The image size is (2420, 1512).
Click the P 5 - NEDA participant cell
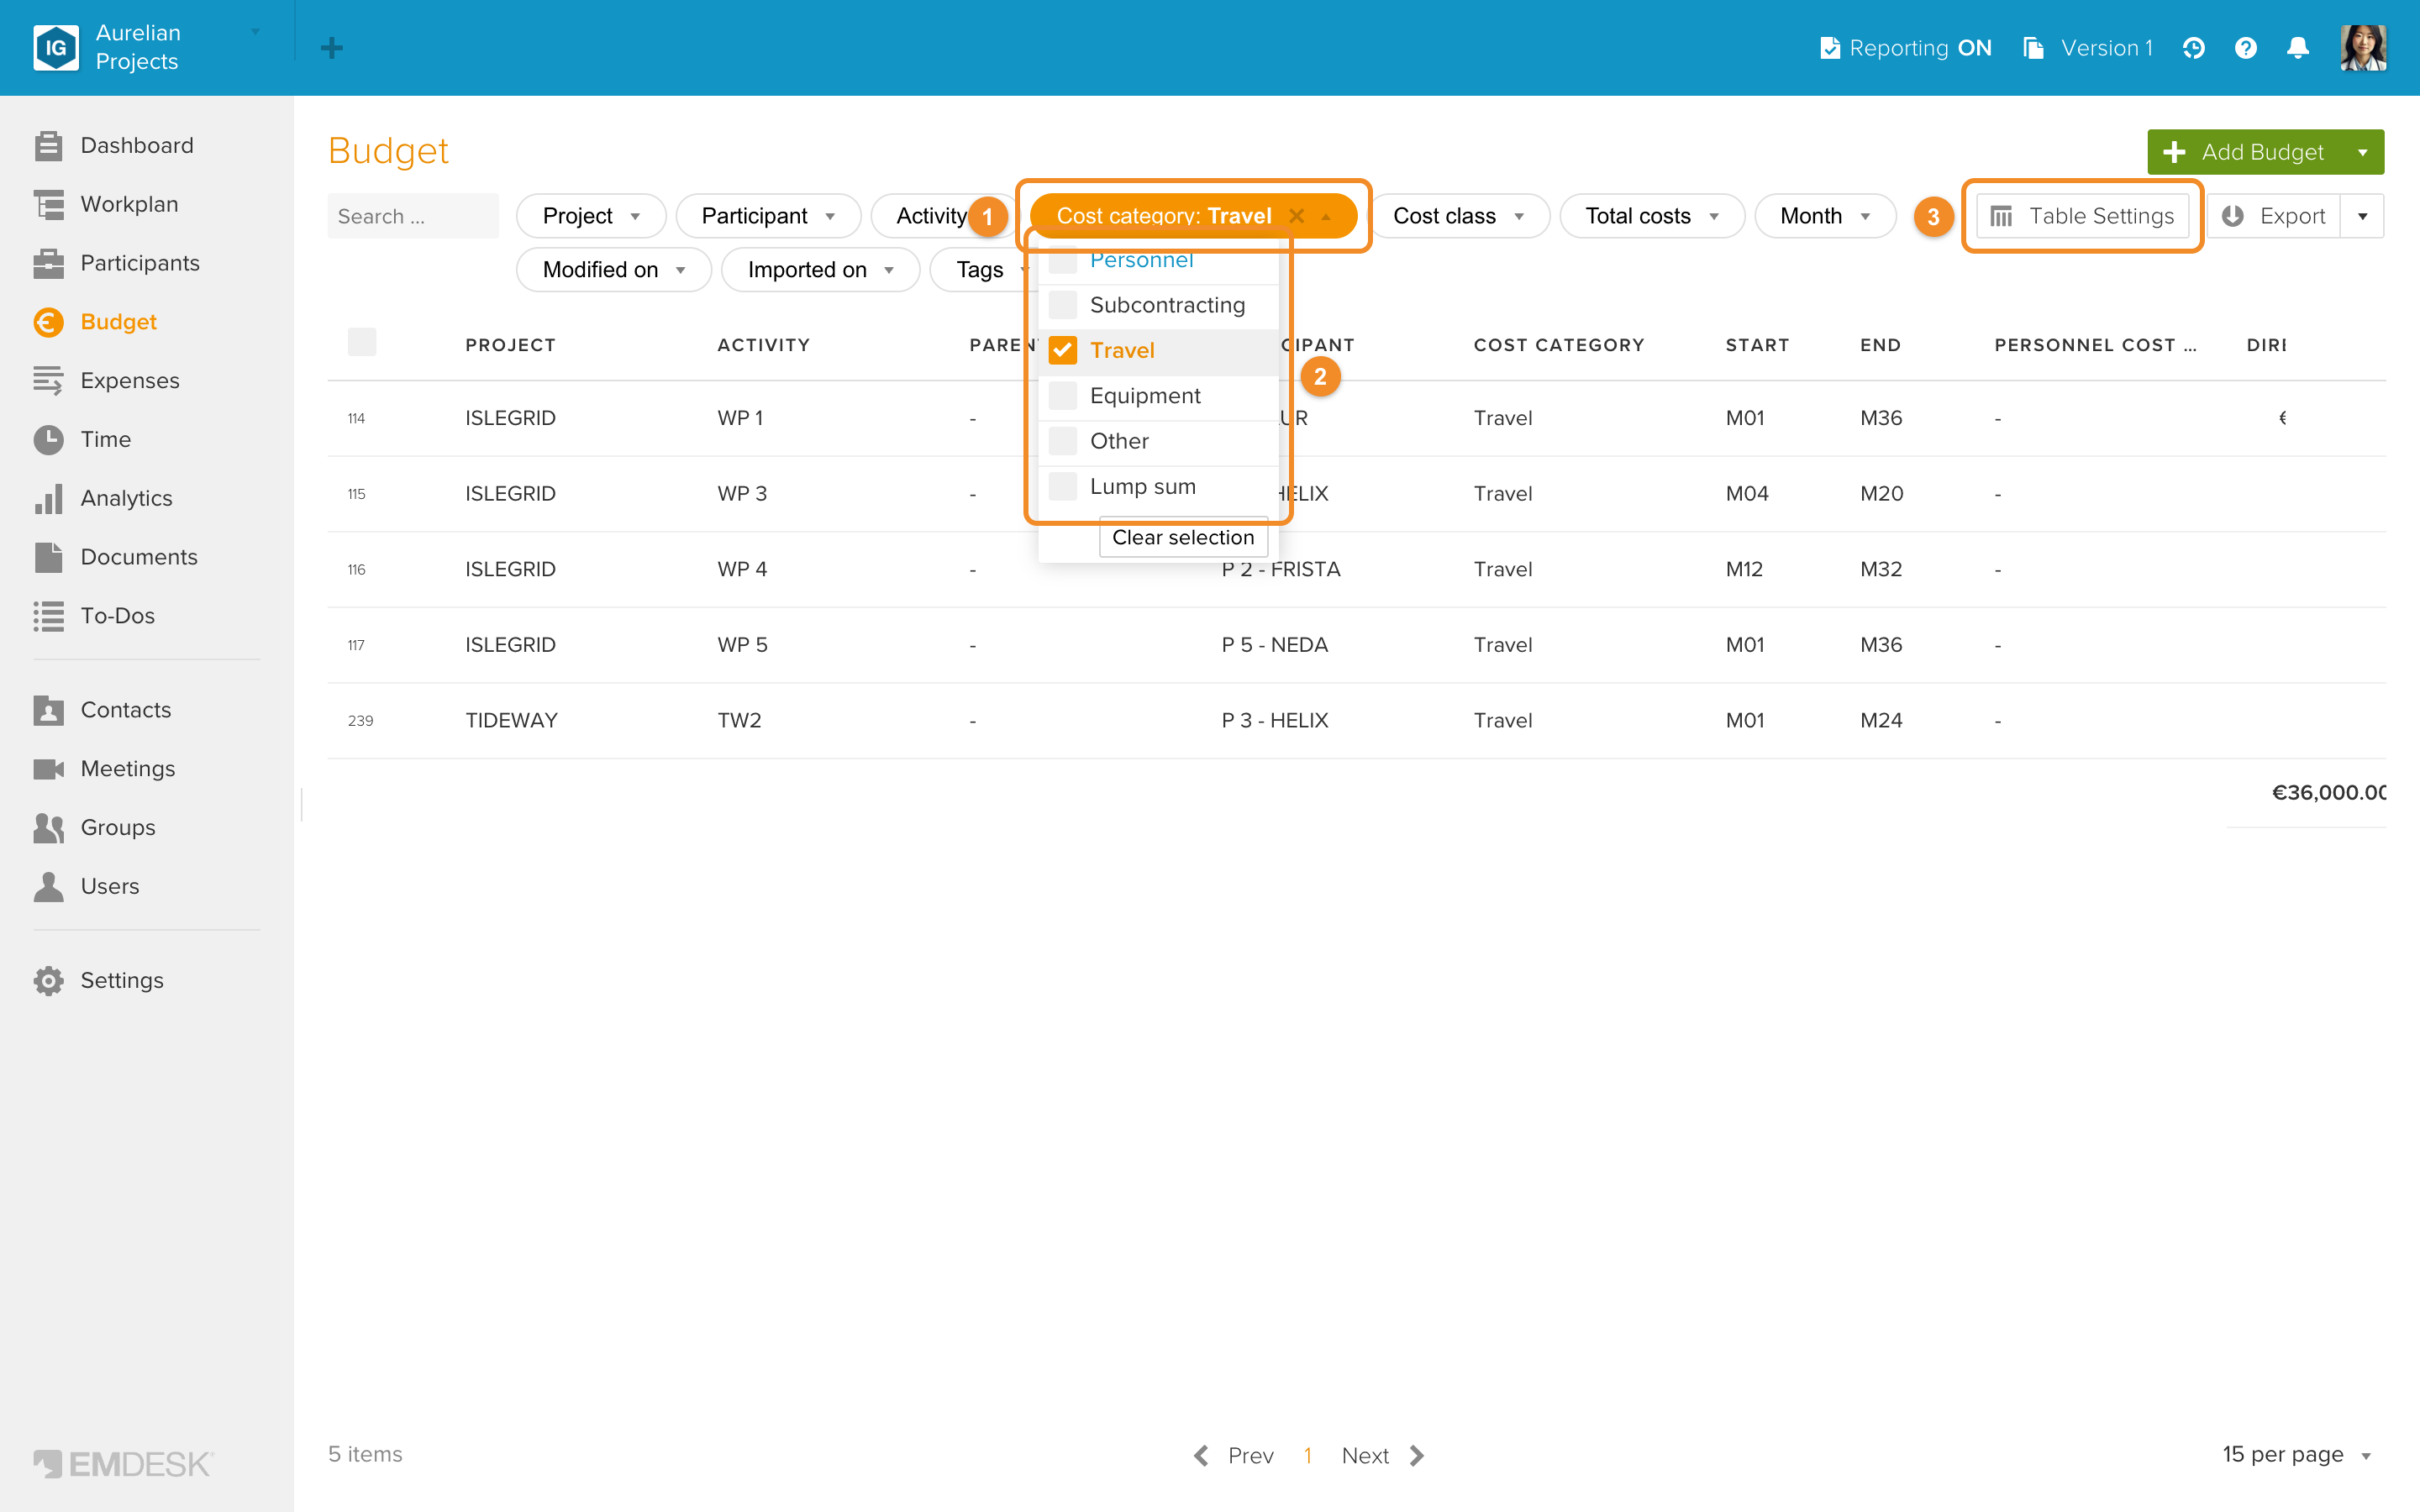[x=1275, y=645]
